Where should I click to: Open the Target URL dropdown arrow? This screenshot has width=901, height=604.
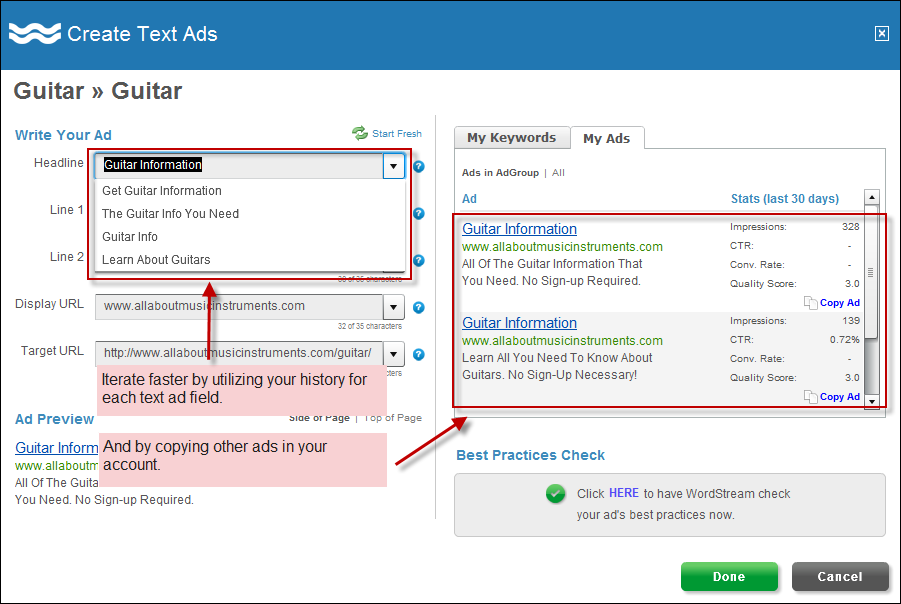[393, 353]
